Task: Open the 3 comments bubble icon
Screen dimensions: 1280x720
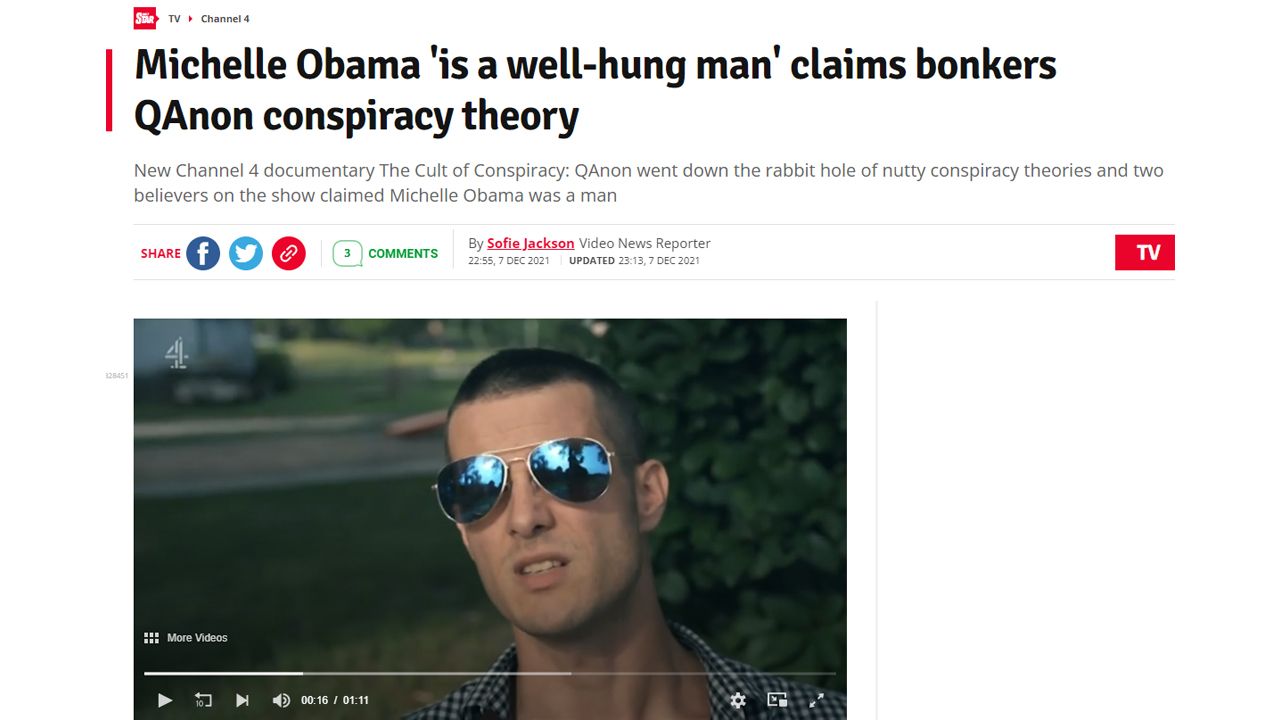Action: click(x=347, y=253)
